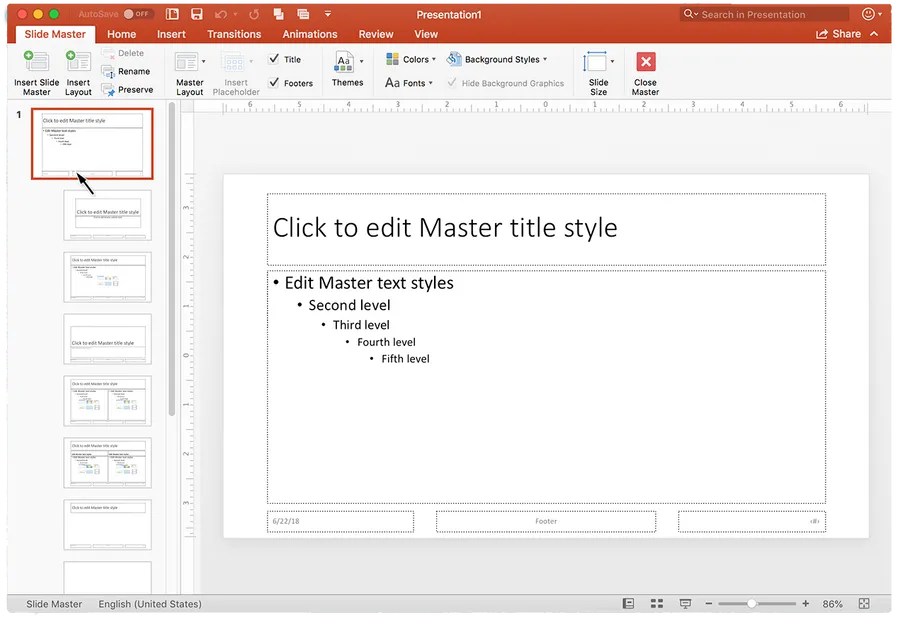Open the Colors menu
The width and height of the screenshot is (900, 617).
(x=410, y=59)
